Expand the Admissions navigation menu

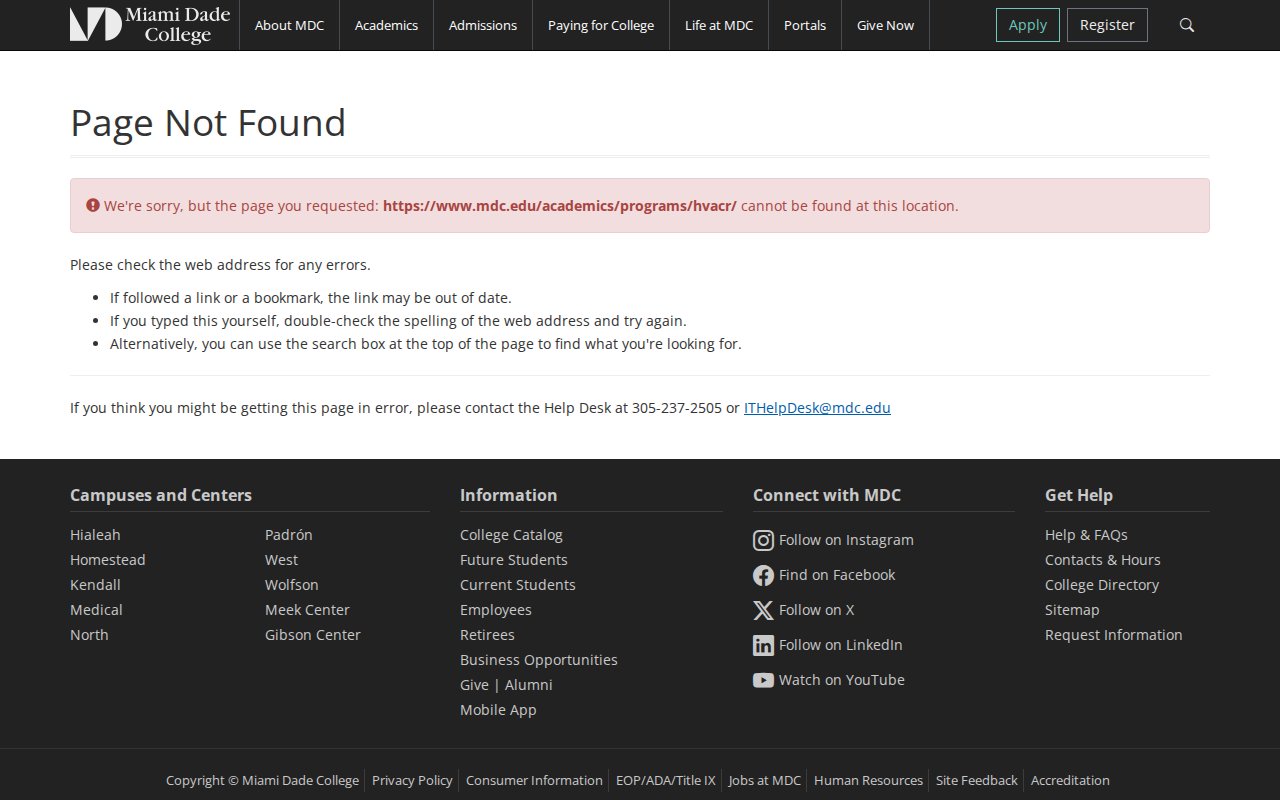pos(482,25)
